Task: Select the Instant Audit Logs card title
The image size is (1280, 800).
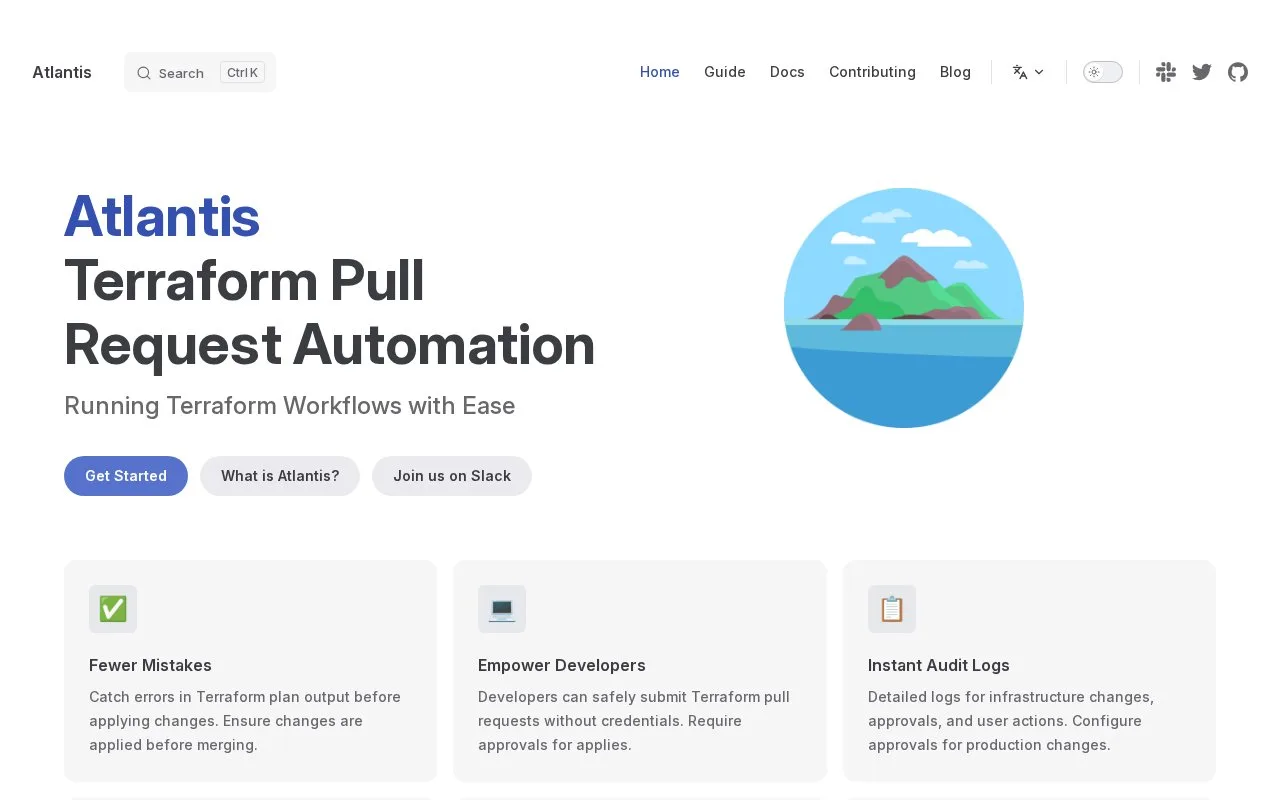Action: tap(939, 665)
